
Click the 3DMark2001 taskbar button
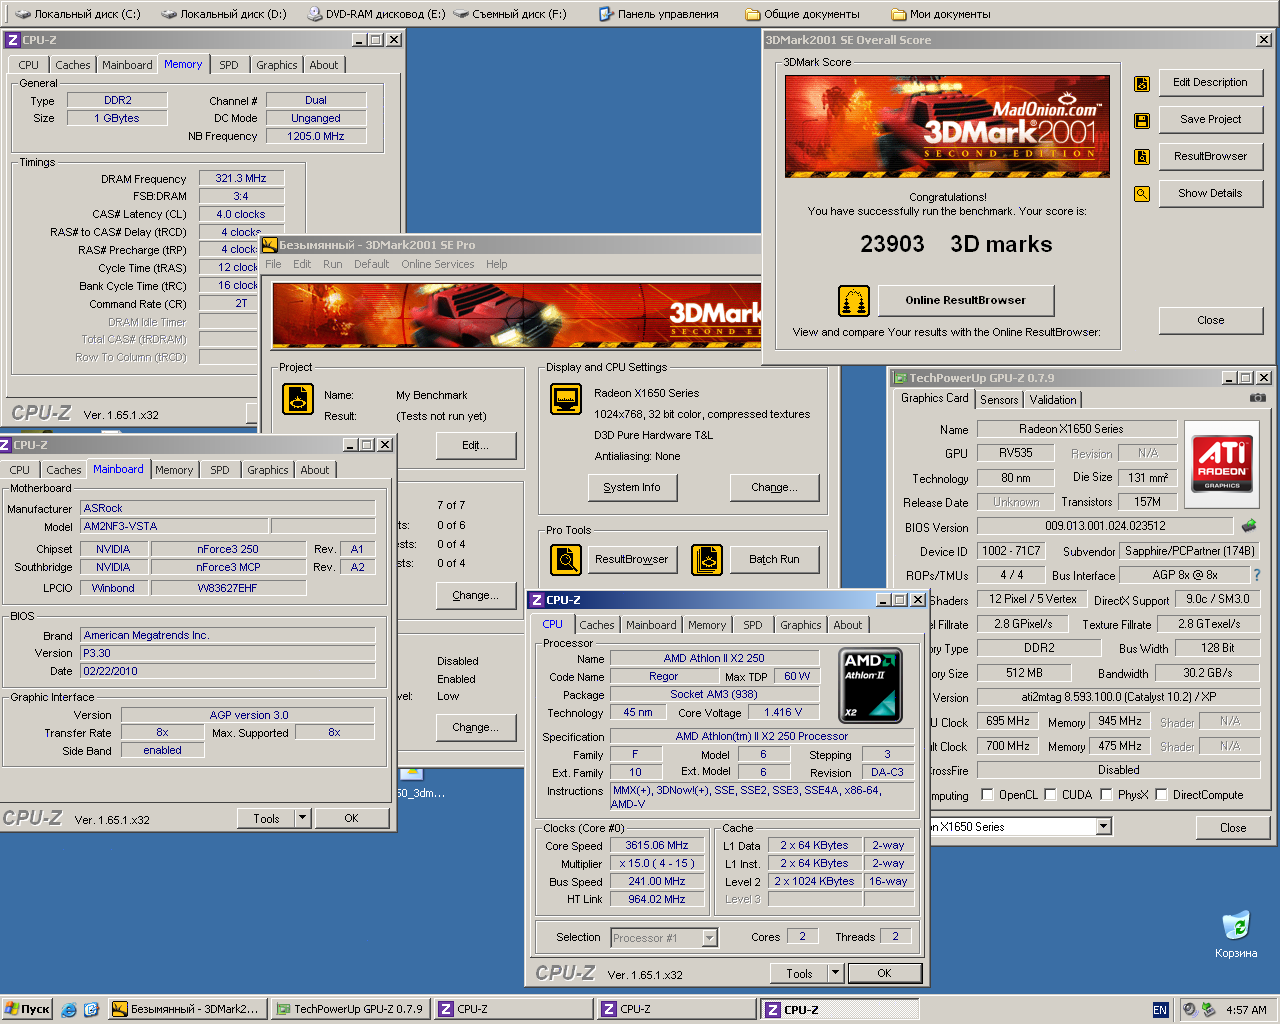(x=187, y=1010)
